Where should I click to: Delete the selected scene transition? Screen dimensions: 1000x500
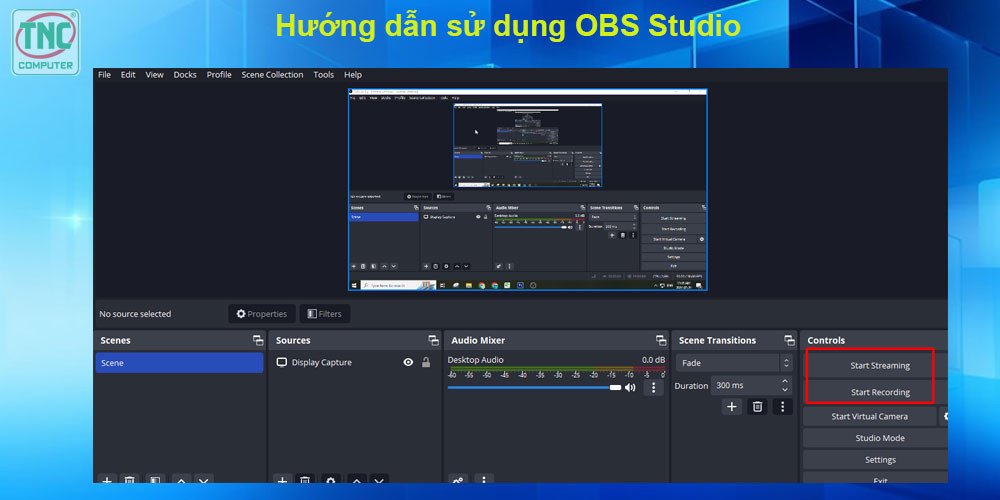click(757, 407)
